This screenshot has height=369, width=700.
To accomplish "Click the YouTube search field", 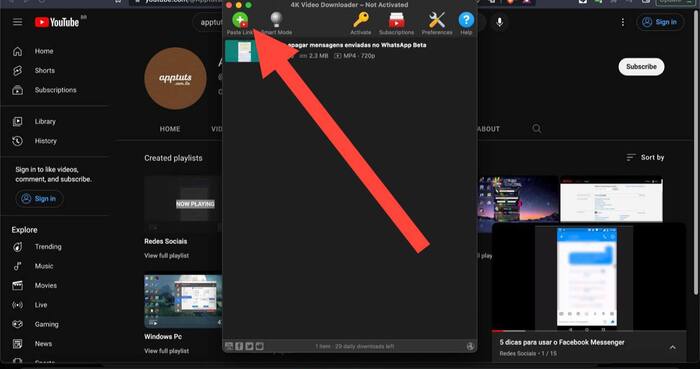I will [209, 22].
